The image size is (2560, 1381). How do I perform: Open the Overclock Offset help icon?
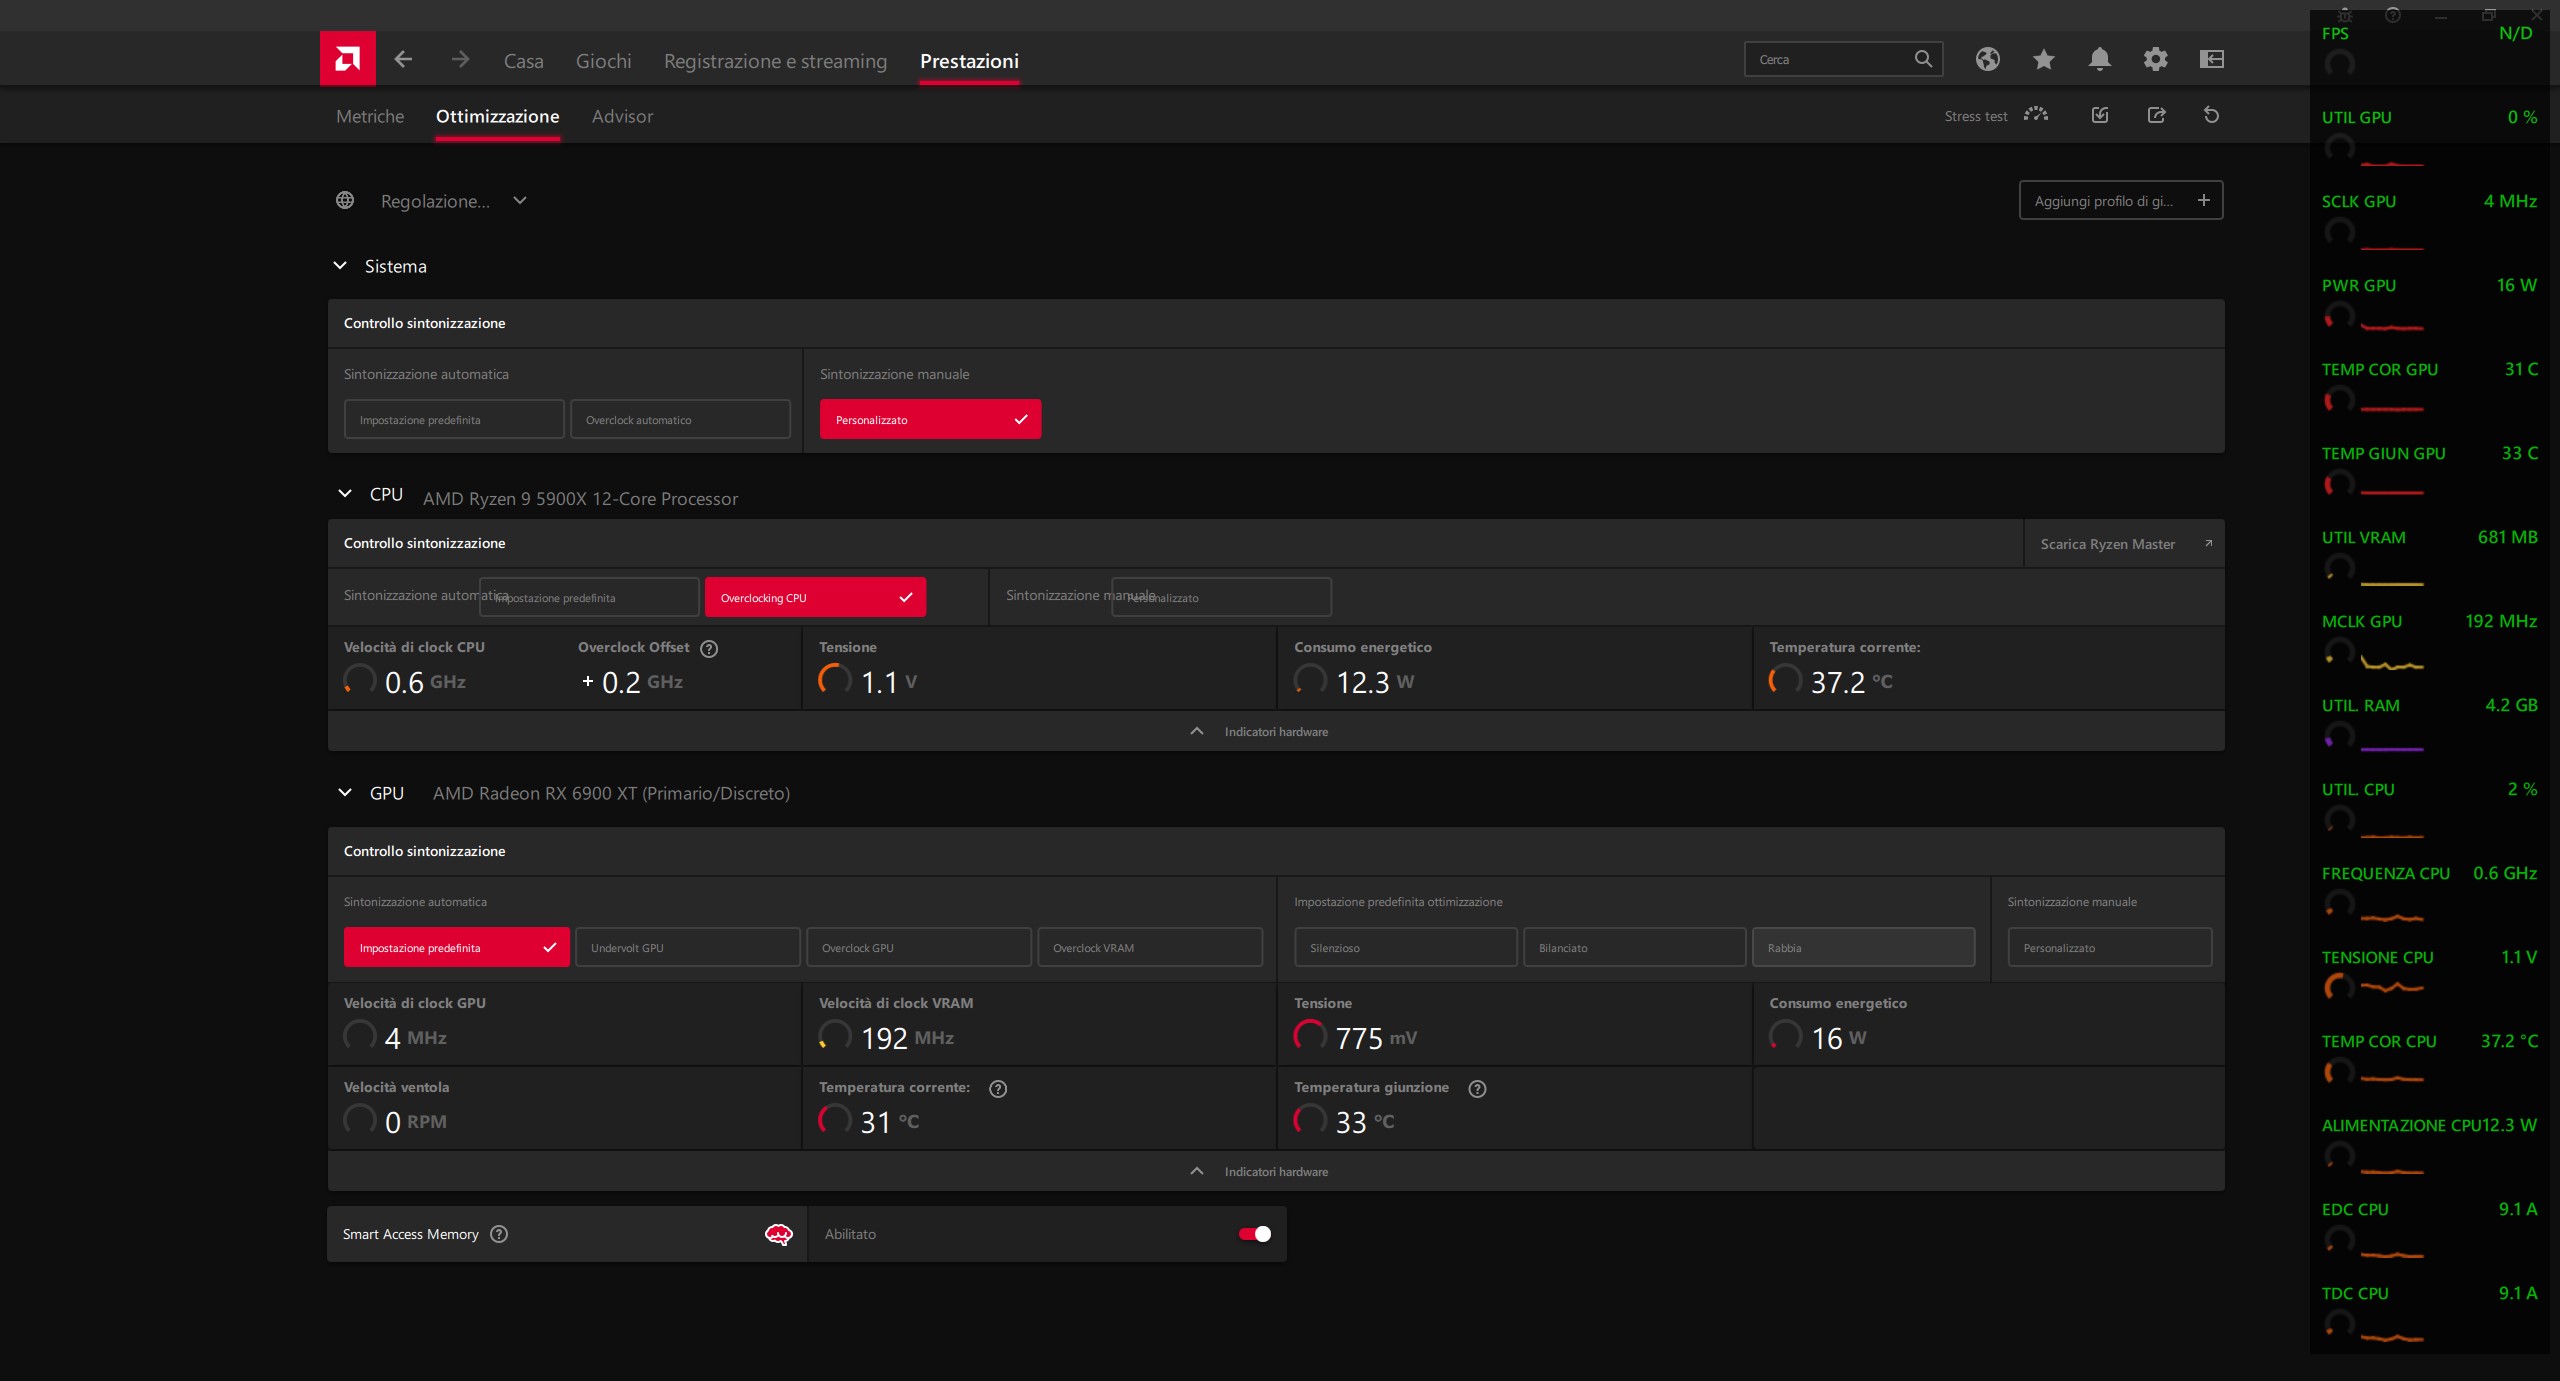click(709, 648)
